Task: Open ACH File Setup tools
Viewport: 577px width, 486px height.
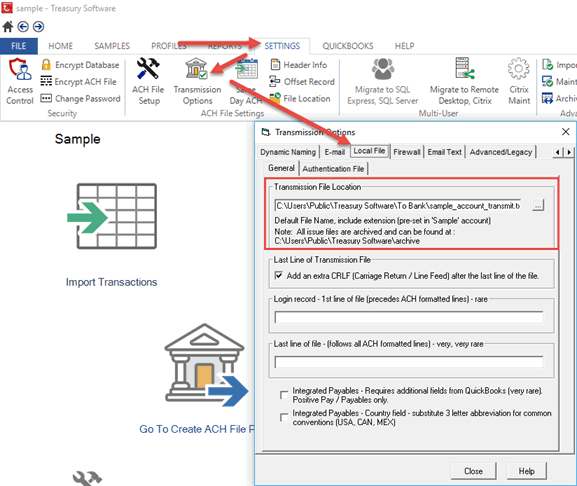Action: pyautogui.click(x=148, y=82)
